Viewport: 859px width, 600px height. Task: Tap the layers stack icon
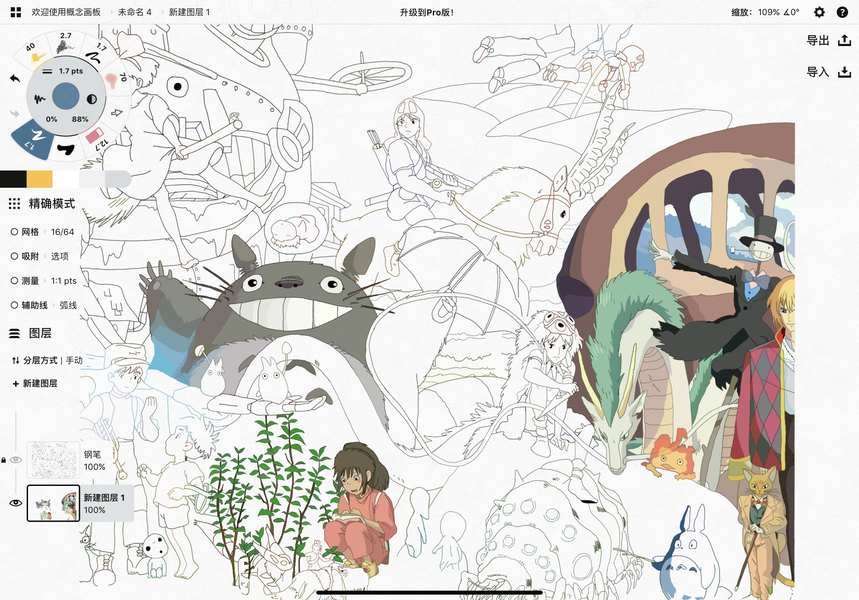(x=15, y=333)
